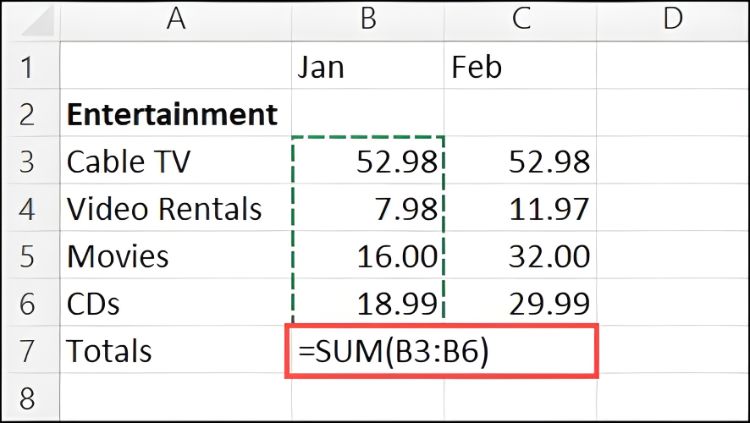The width and height of the screenshot is (750, 423).
Task: Select empty cell B2 beside Entertainment
Action: point(368,113)
